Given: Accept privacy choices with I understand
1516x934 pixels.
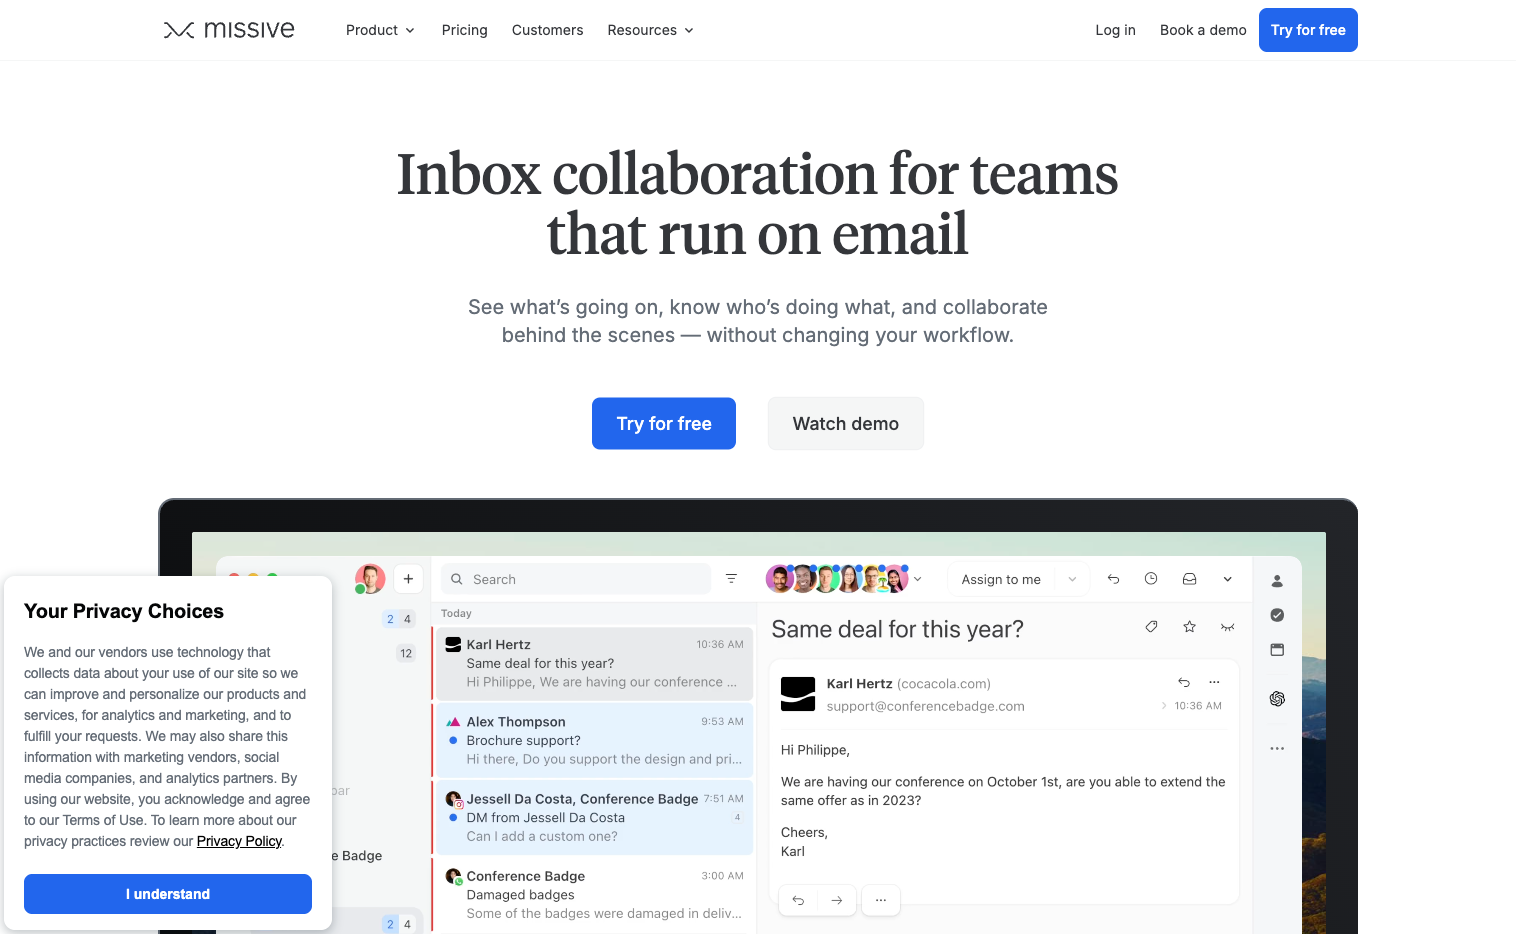Looking at the screenshot, I should (167, 893).
